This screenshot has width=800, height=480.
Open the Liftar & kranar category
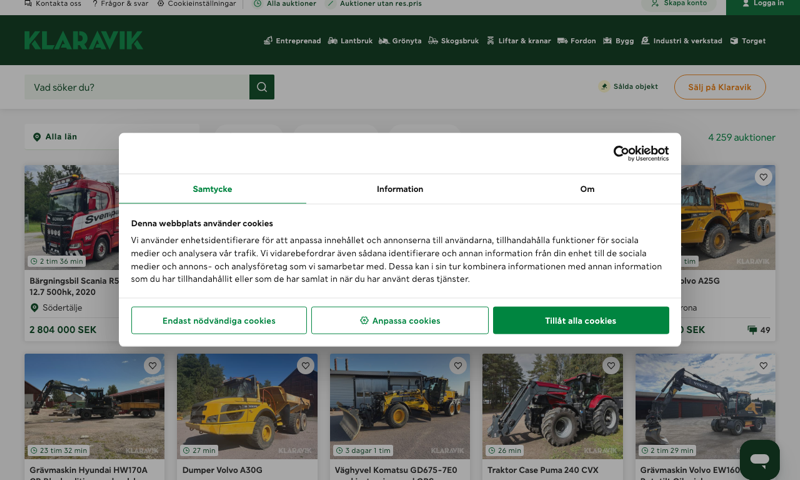pyautogui.click(x=518, y=41)
